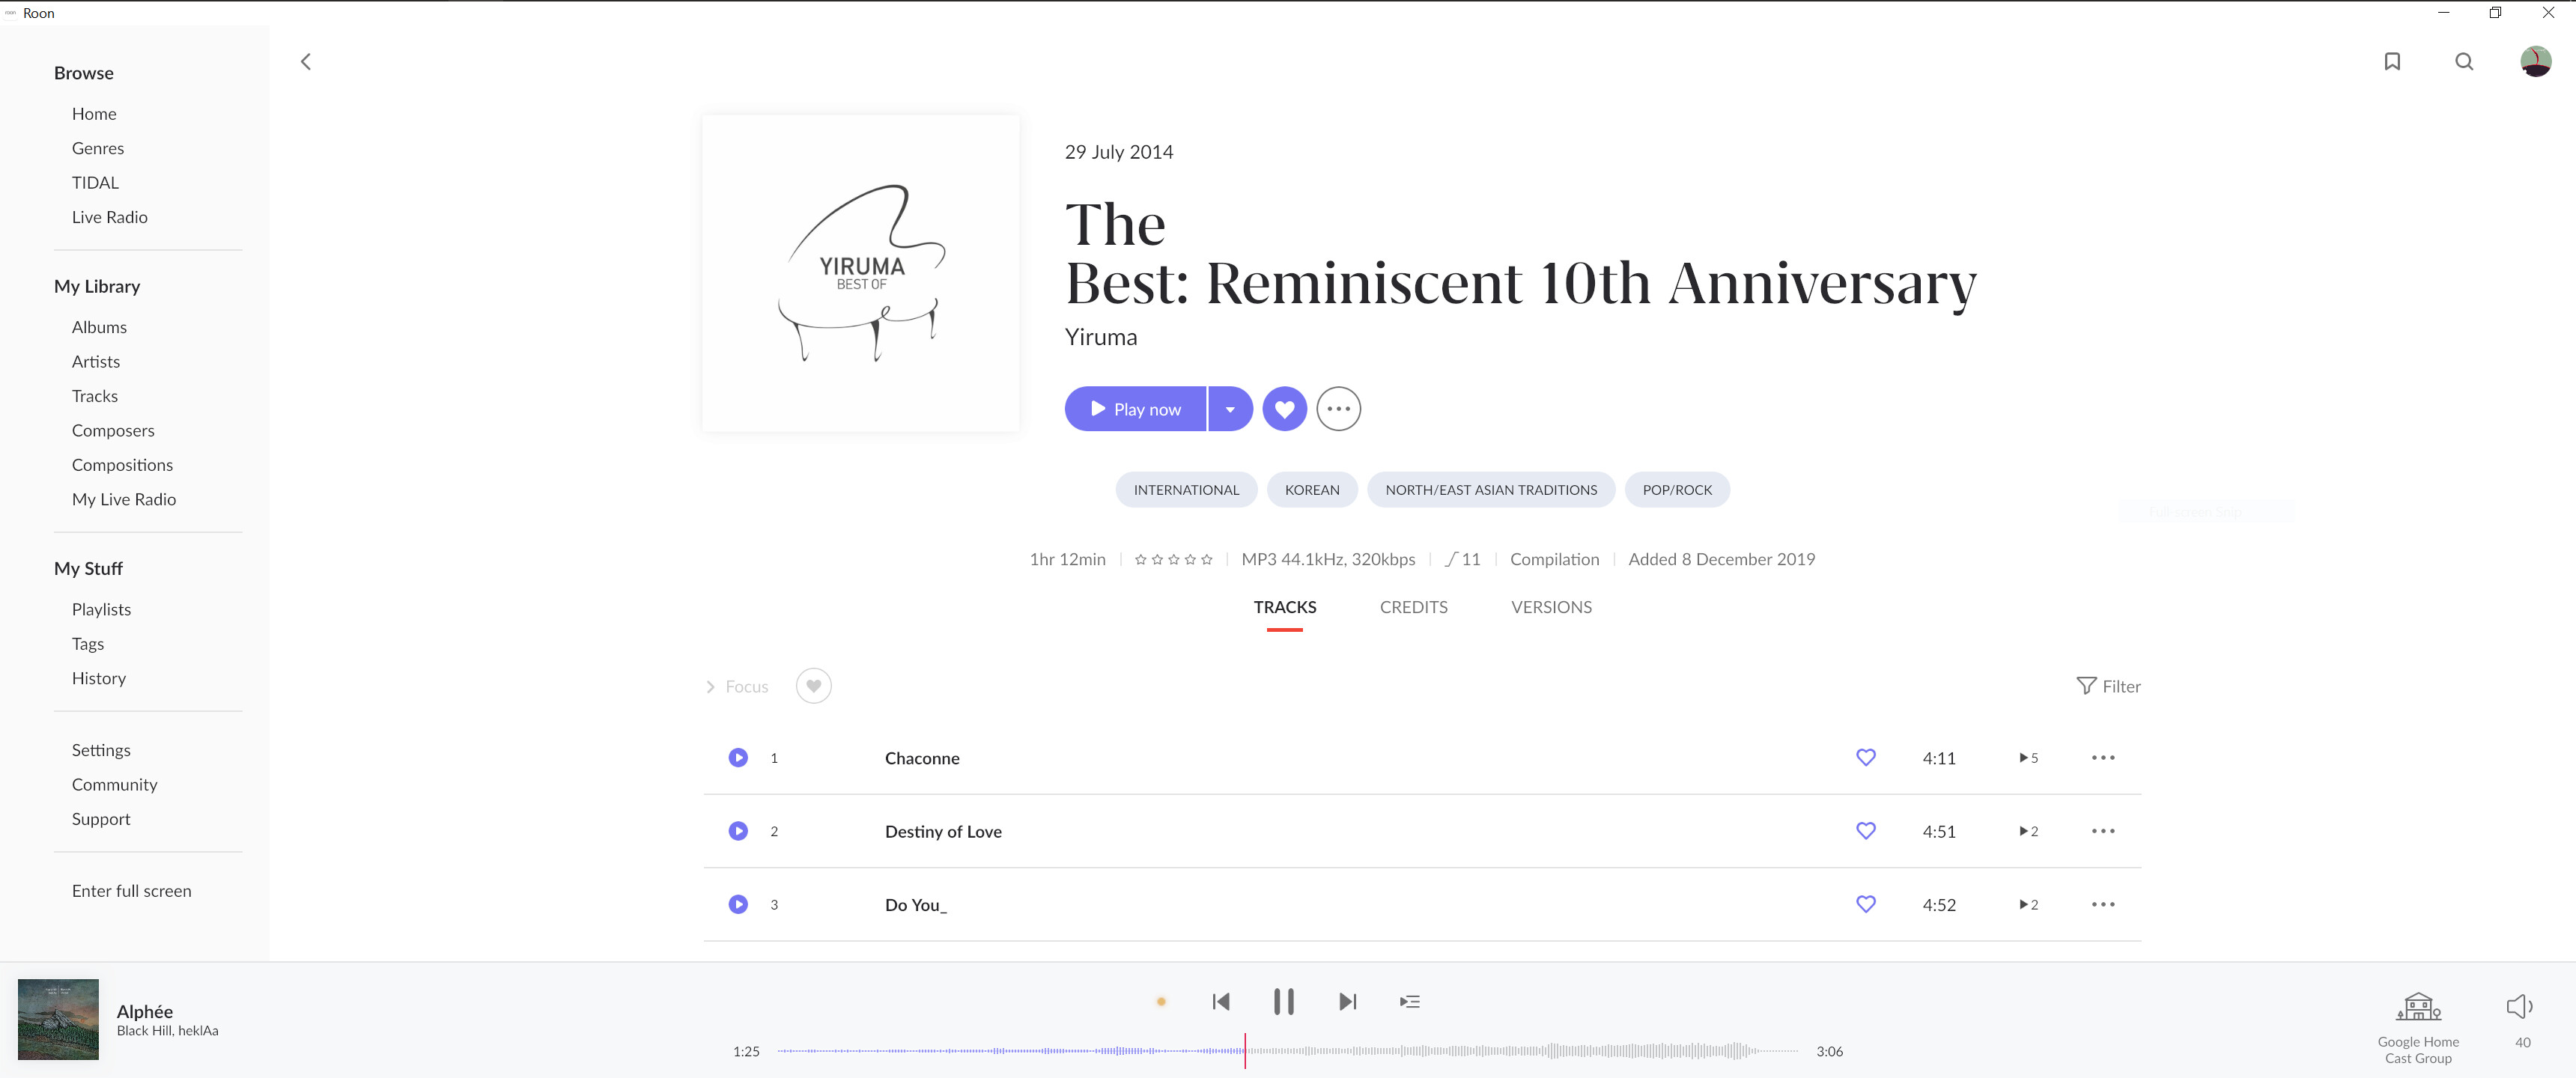Select the POP/ROCK genre tag
The image size is (2576, 1078).
coord(1677,490)
